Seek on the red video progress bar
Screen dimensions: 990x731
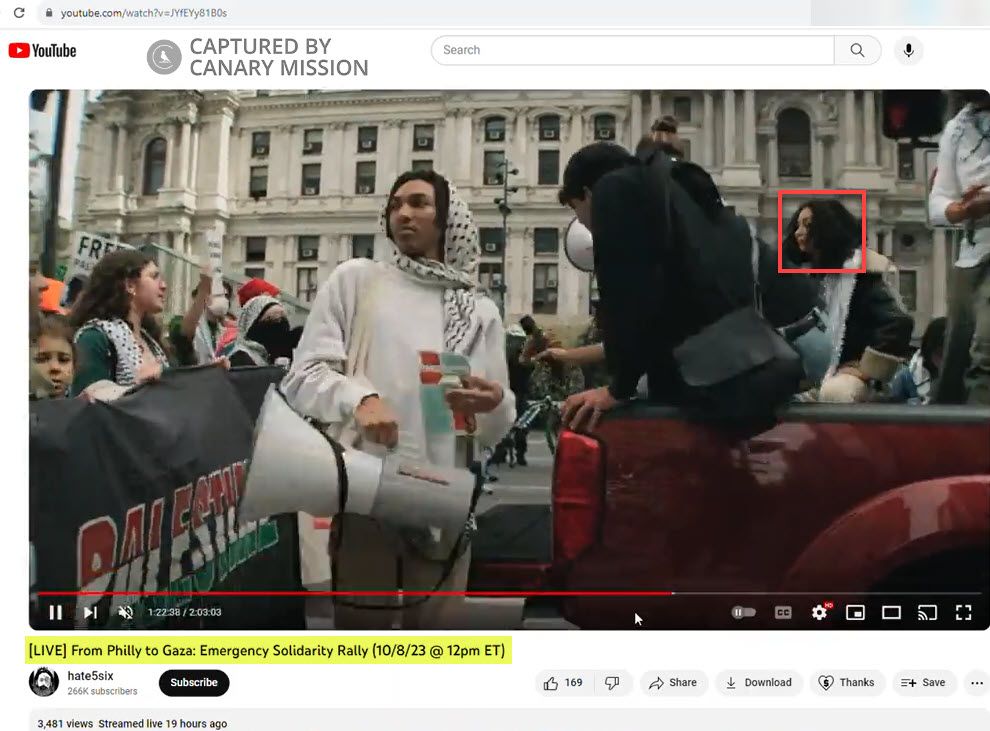coord(400,593)
